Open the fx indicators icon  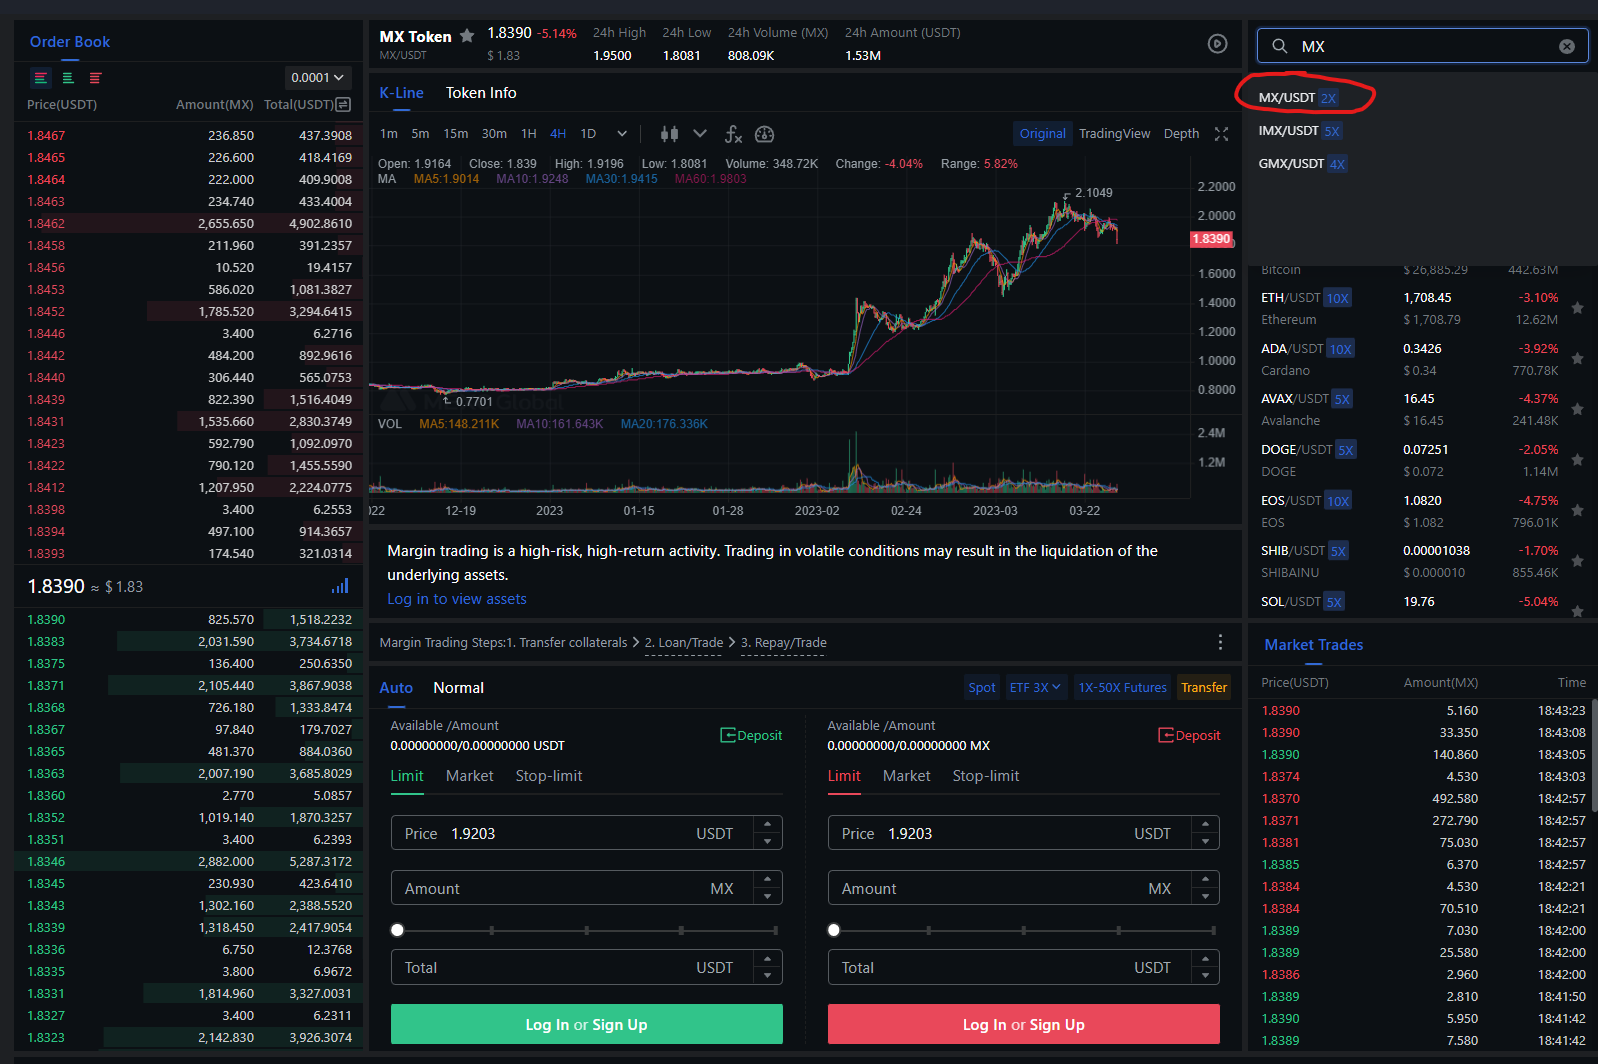(x=733, y=134)
